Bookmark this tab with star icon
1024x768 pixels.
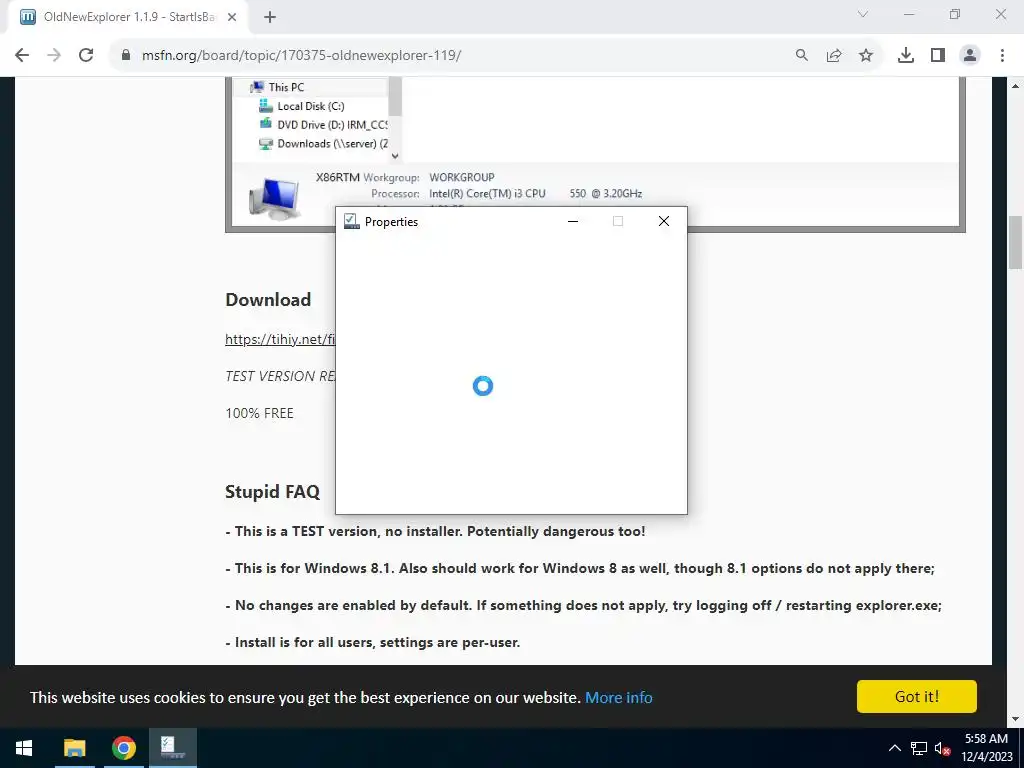866,56
